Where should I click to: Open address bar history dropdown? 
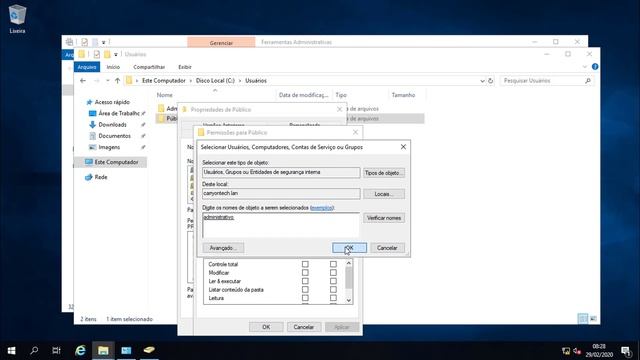(482, 81)
